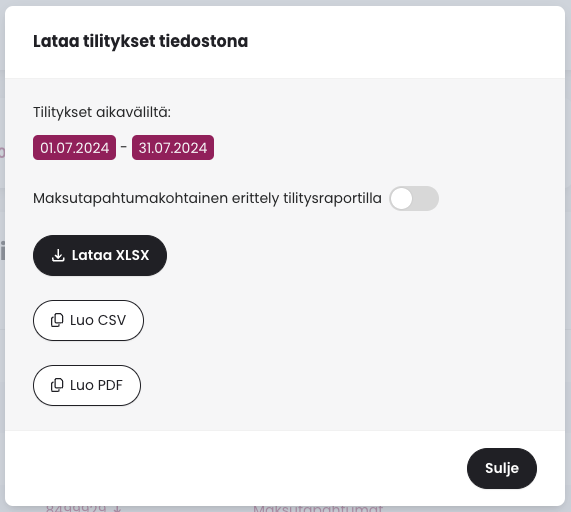This screenshot has width=571, height=512.
Task: Create a CSV with Luo CSV button
Action: (88, 320)
